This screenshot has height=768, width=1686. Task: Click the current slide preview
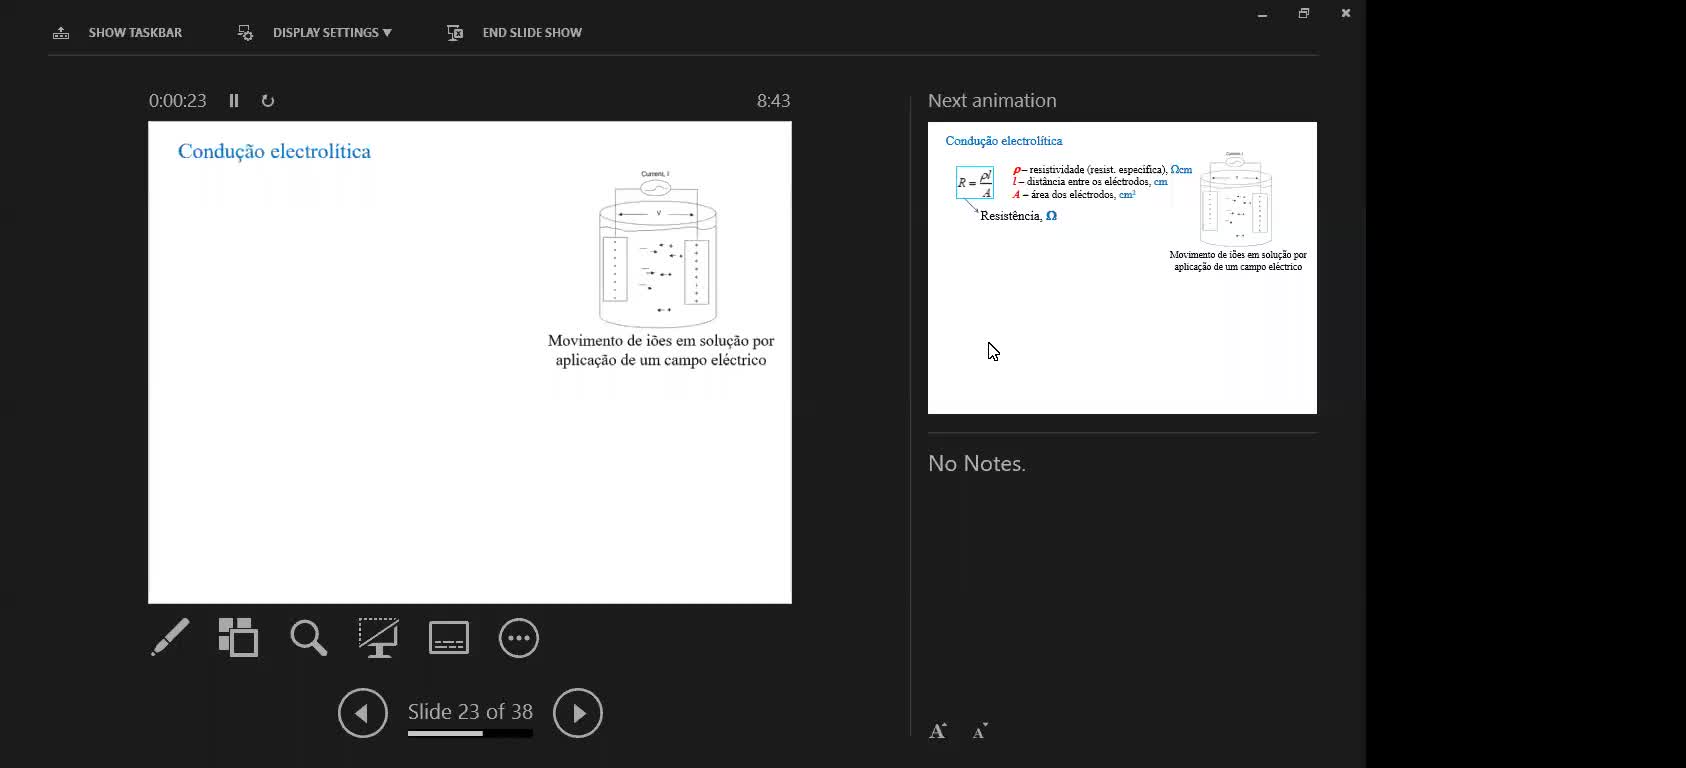coord(470,362)
